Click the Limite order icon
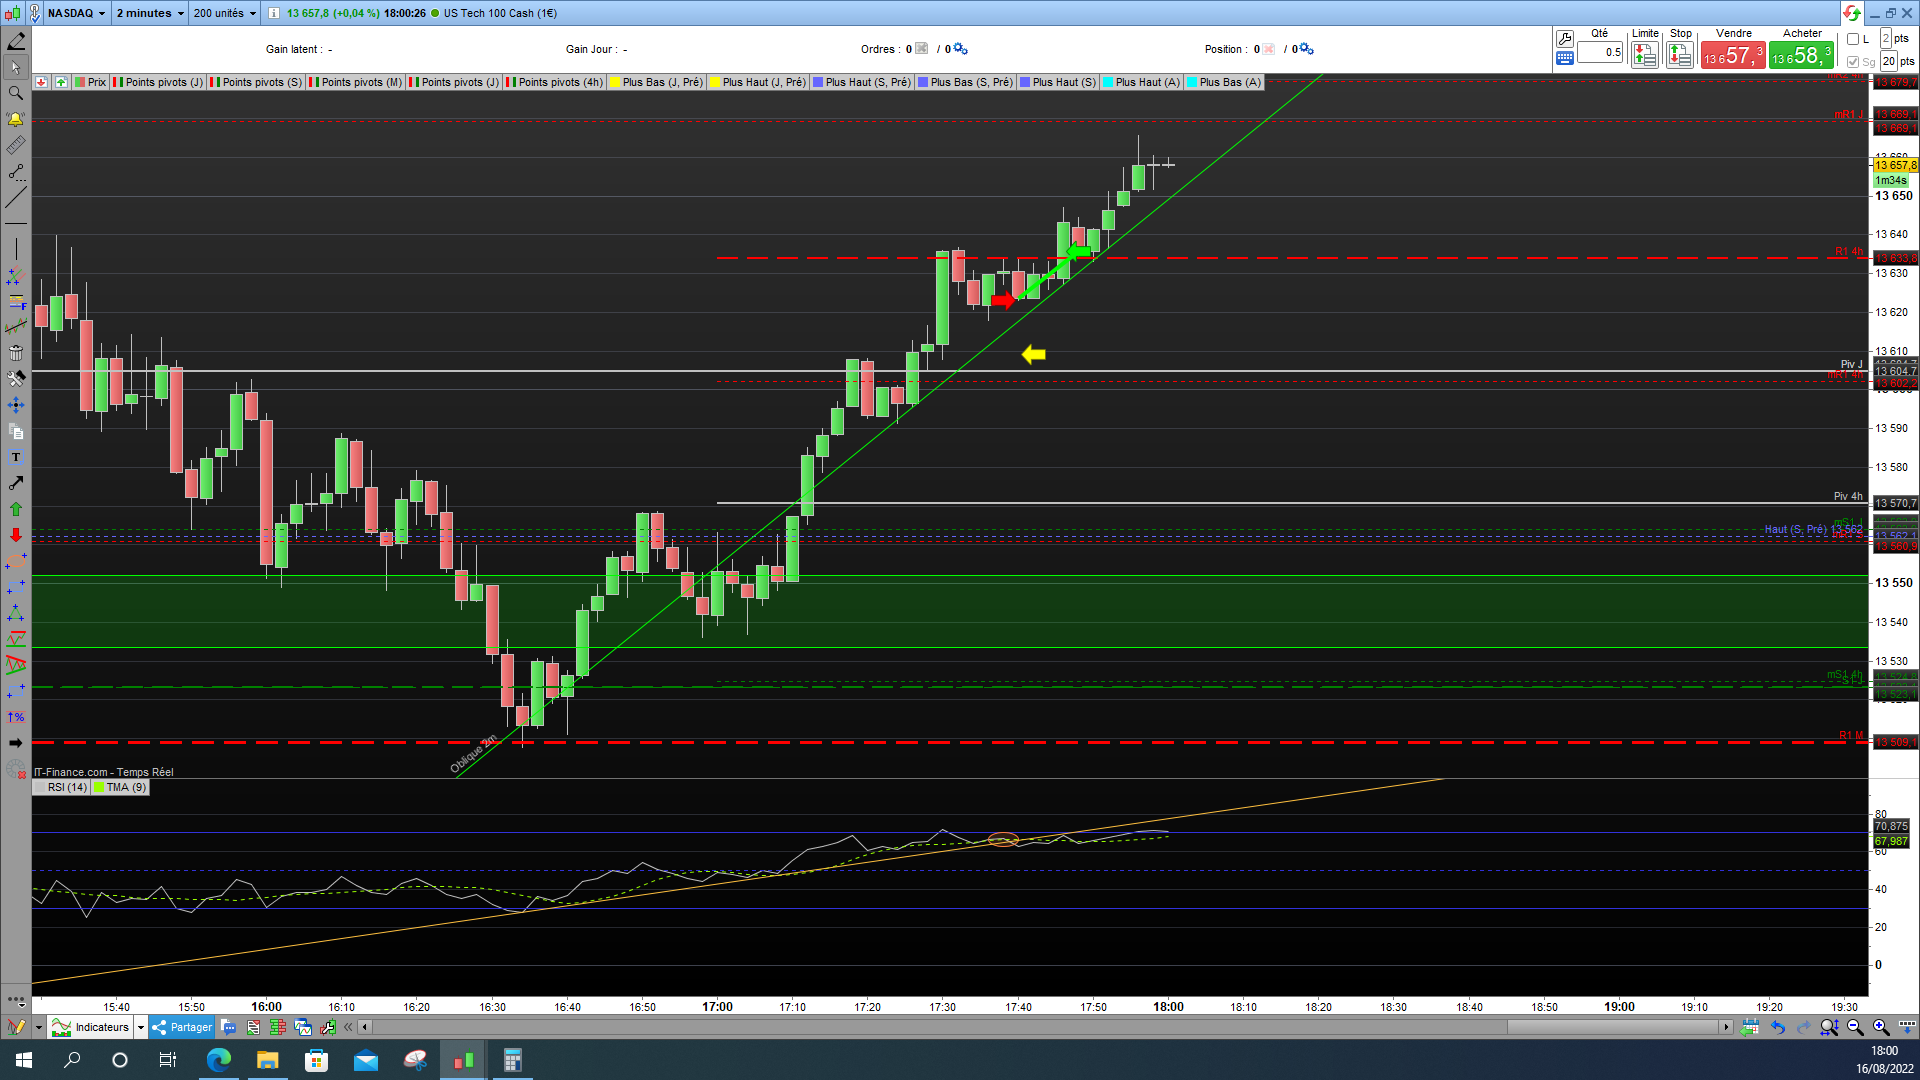Viewport: 1920px width, 1080px height. (x=1644, y=55)
